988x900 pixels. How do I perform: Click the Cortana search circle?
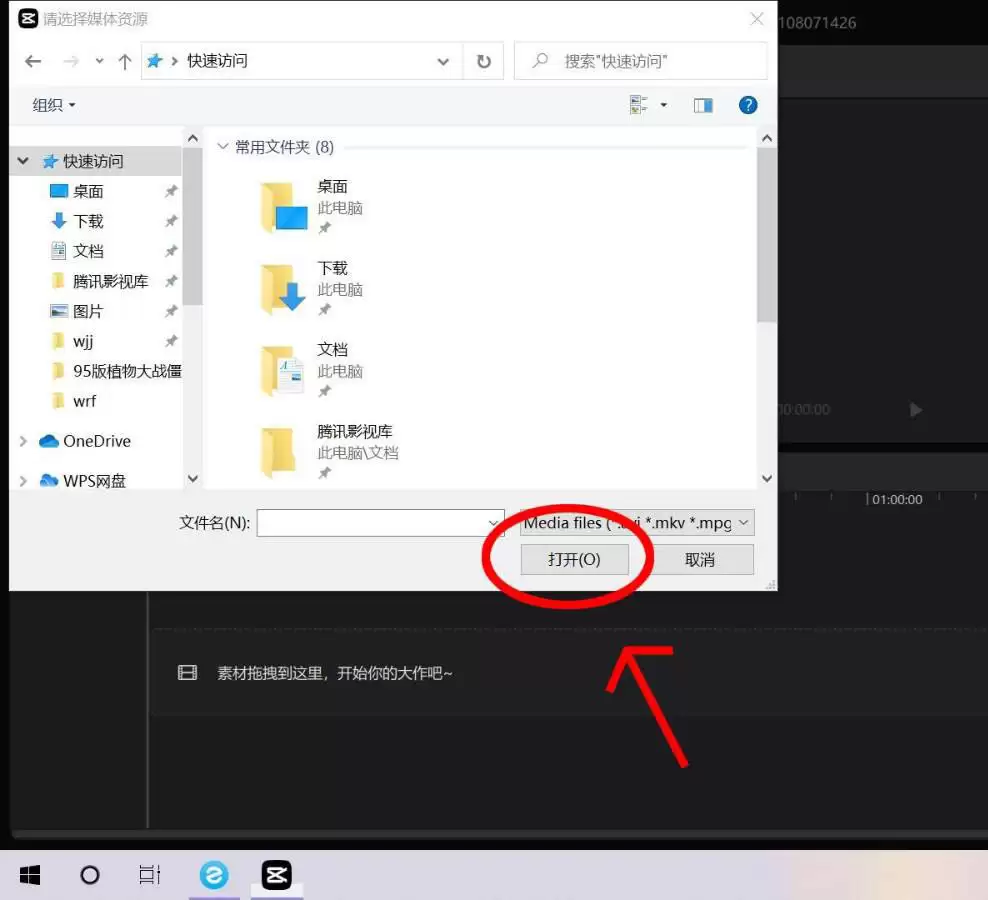coord(90,874)
